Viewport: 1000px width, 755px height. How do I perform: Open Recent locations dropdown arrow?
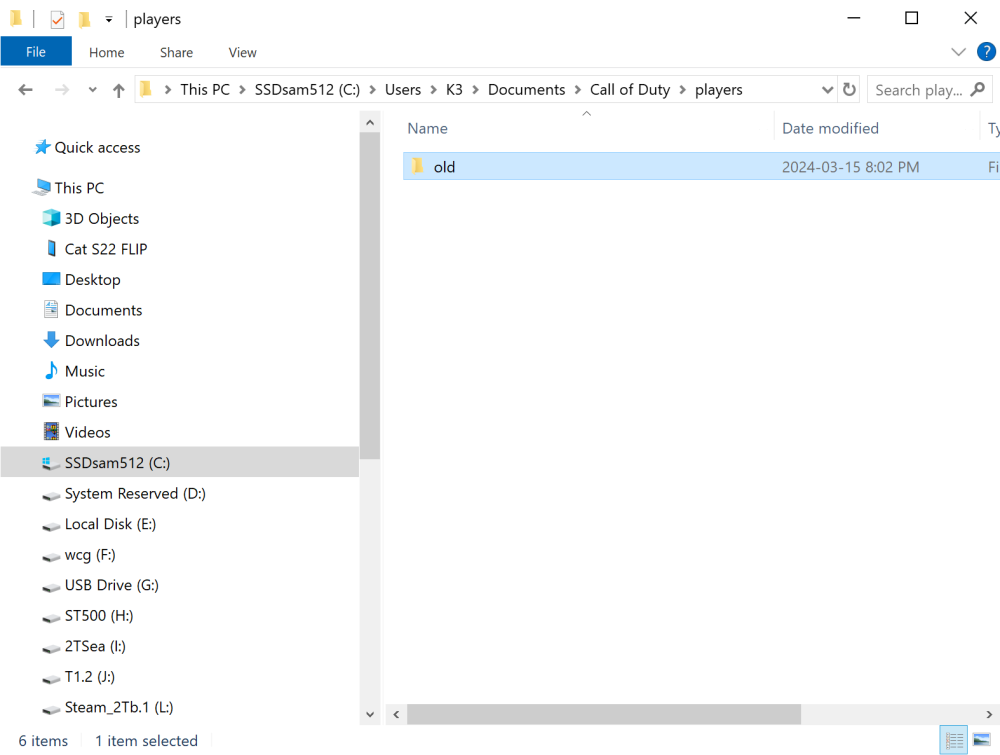pyautogui.click(x=92, y=90)
